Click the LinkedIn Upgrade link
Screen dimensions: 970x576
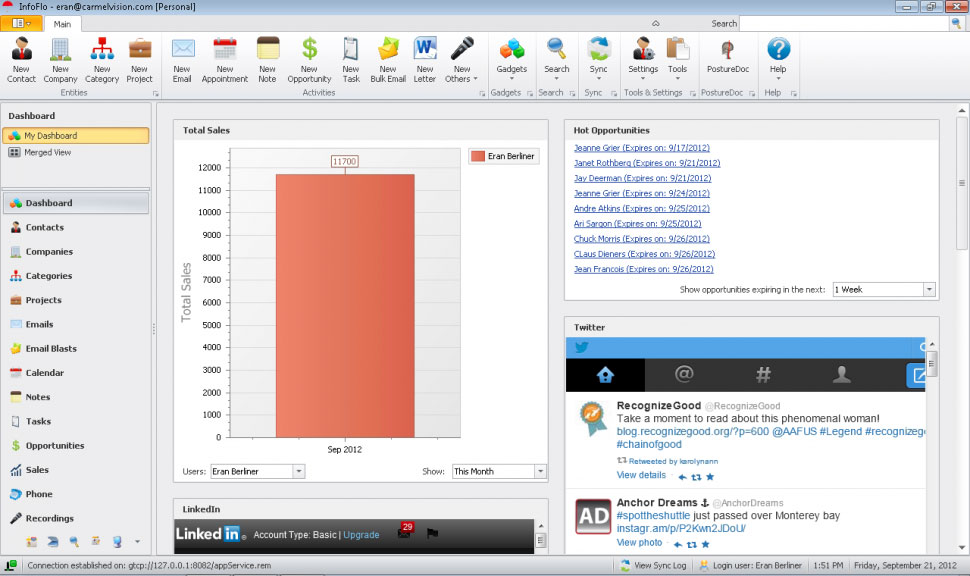[x=361, y=535]
